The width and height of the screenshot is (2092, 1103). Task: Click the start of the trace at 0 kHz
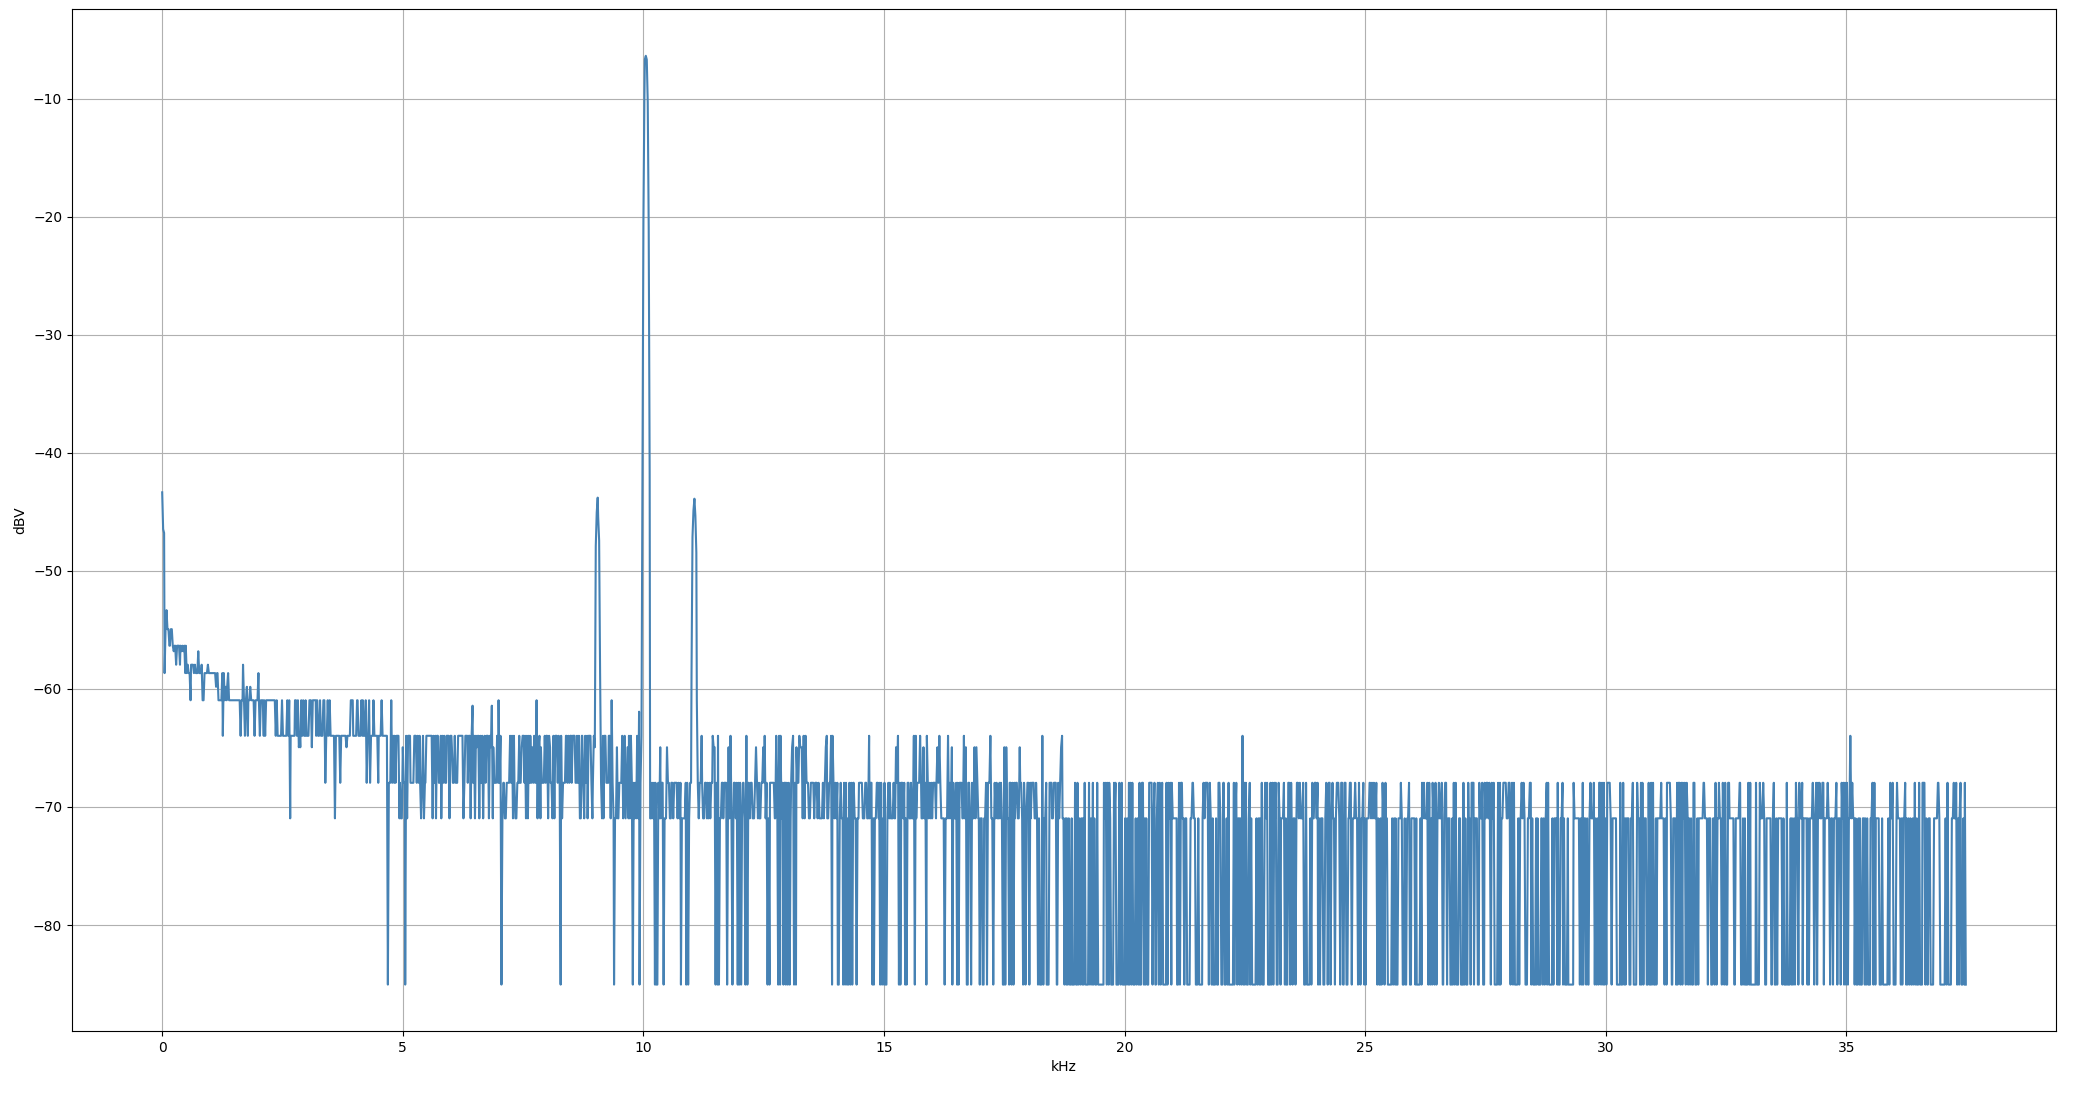tap(162, 493)
